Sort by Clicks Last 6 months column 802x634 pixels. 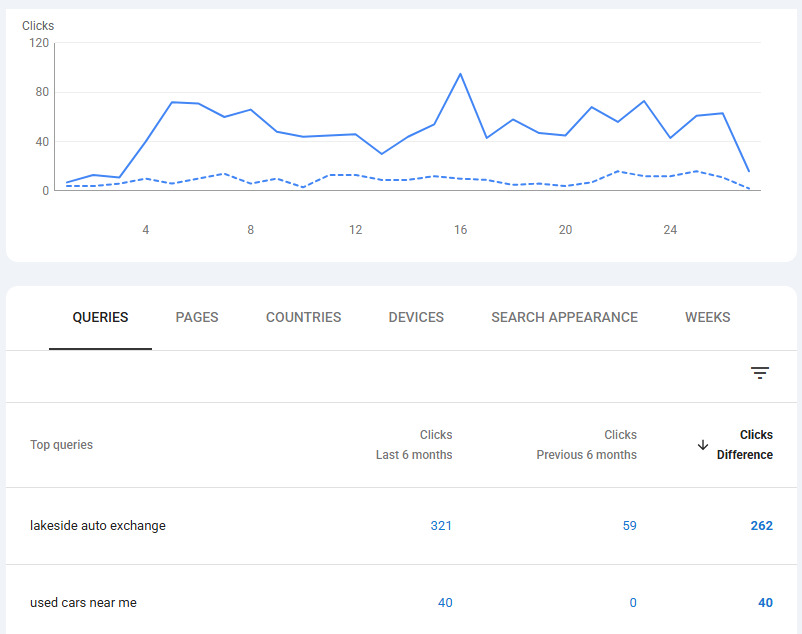[414, 445]
